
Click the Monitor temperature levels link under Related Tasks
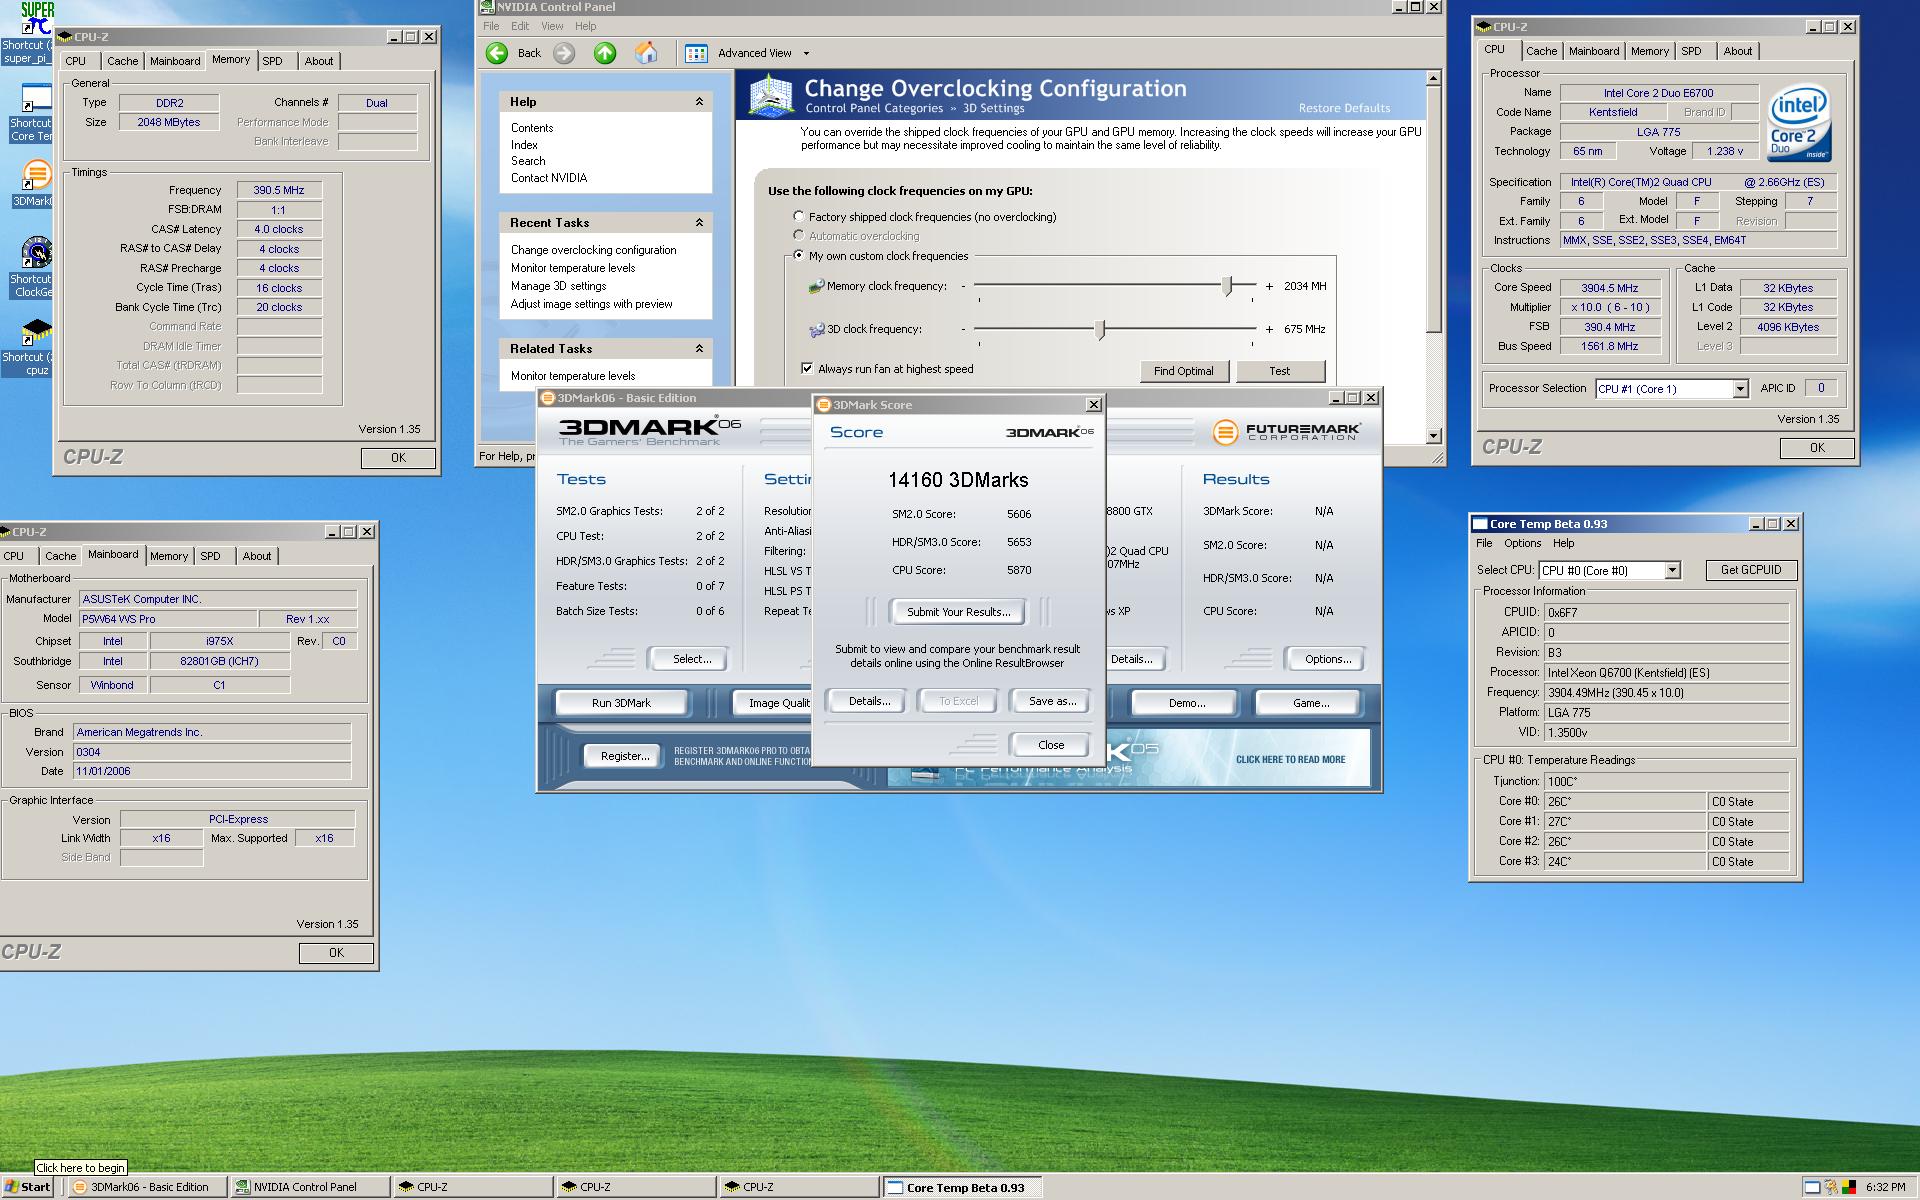(573, 376)
